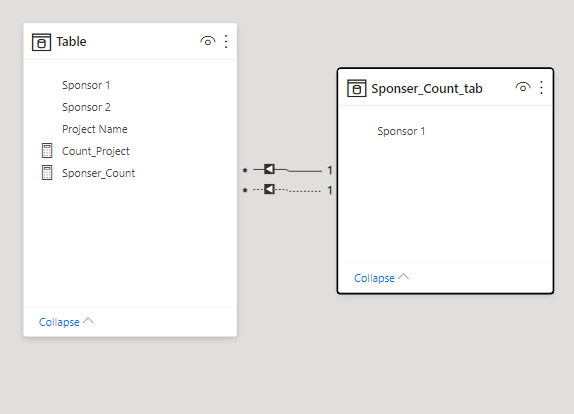
Task: Click the '1' cardinality on the solid relationship
Action: point(330,170)
